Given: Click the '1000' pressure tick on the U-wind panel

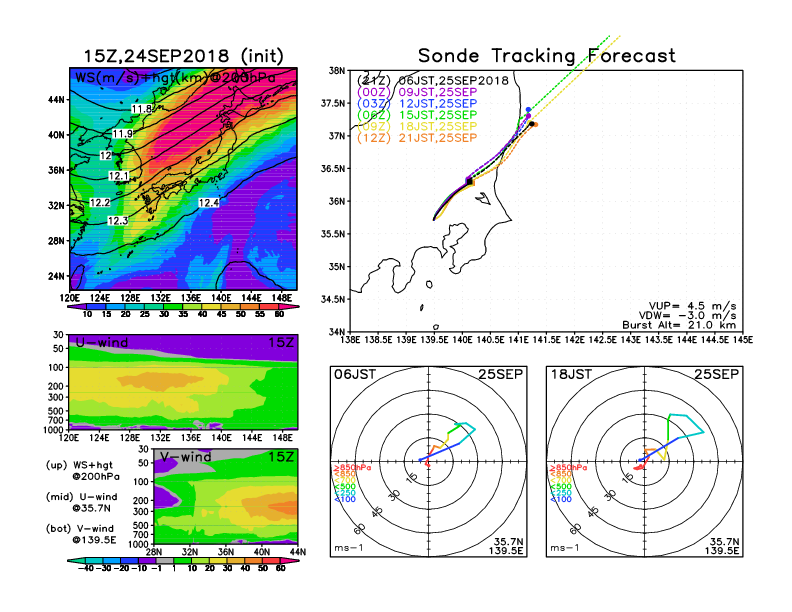Looking at the screenshot, I should pyautogui.click(x=54, y=430).
